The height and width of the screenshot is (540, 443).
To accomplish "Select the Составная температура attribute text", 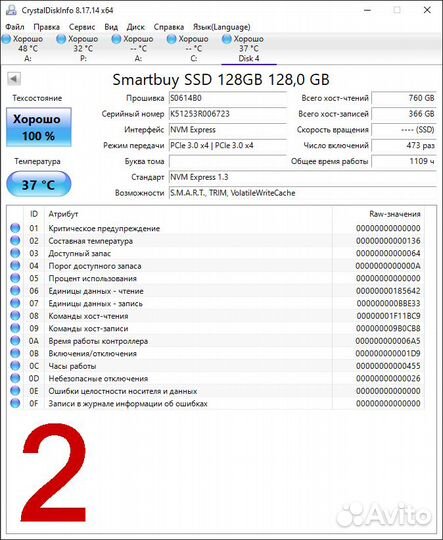I will pos(91,241).
